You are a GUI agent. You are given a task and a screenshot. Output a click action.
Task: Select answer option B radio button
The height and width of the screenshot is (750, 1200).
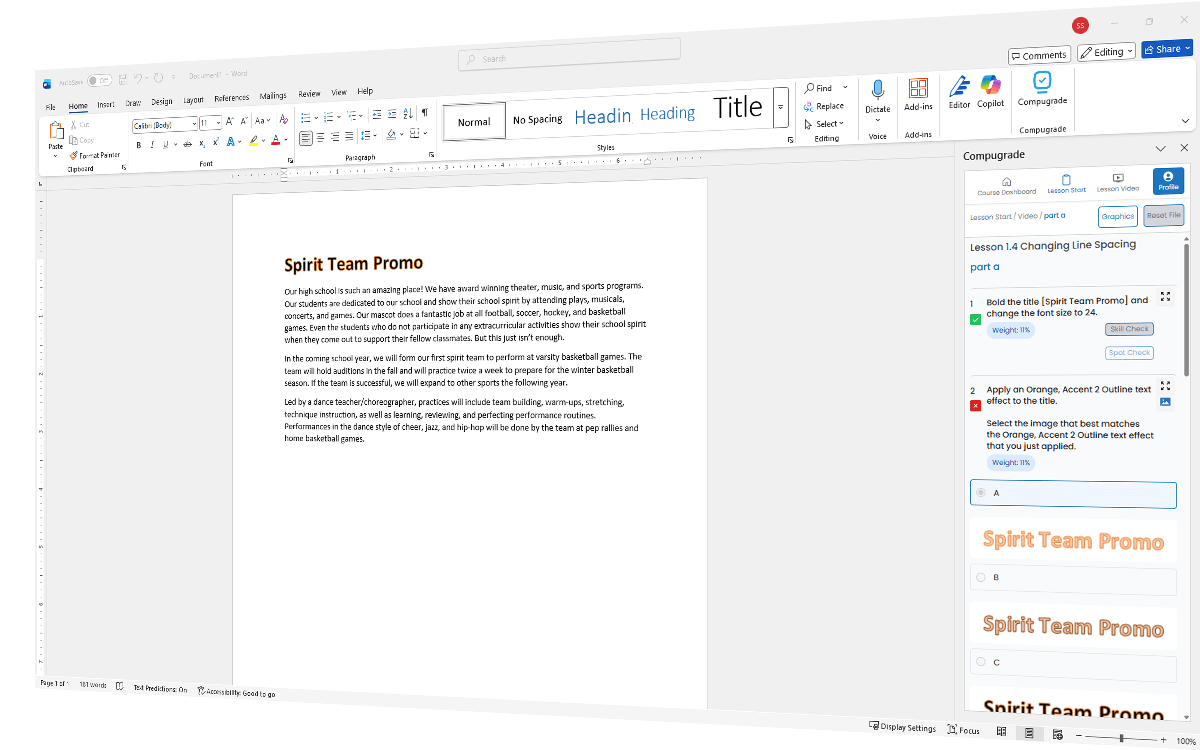coord(980,577)
